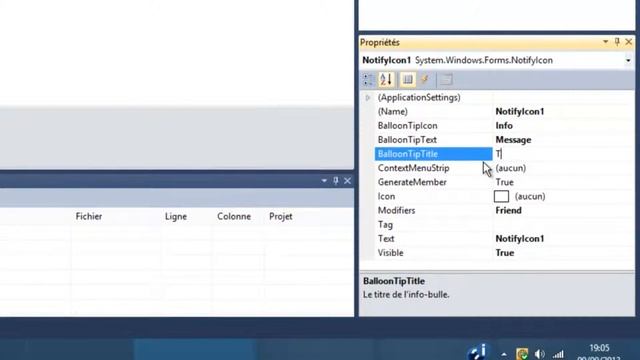
Task: Click the BalloonTipTitle value field
Action: (563, 154)
